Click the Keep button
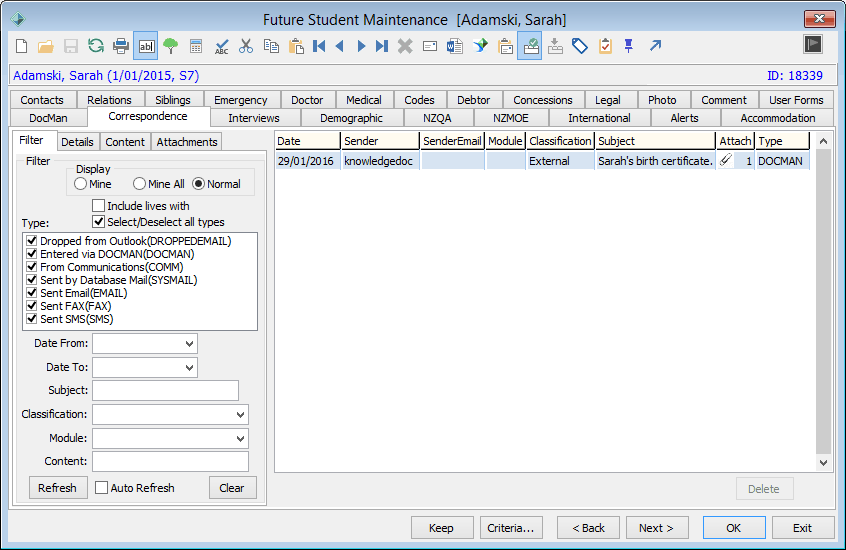Image resolution: width=846 pixels, height=550 pixels. point(441,528)
